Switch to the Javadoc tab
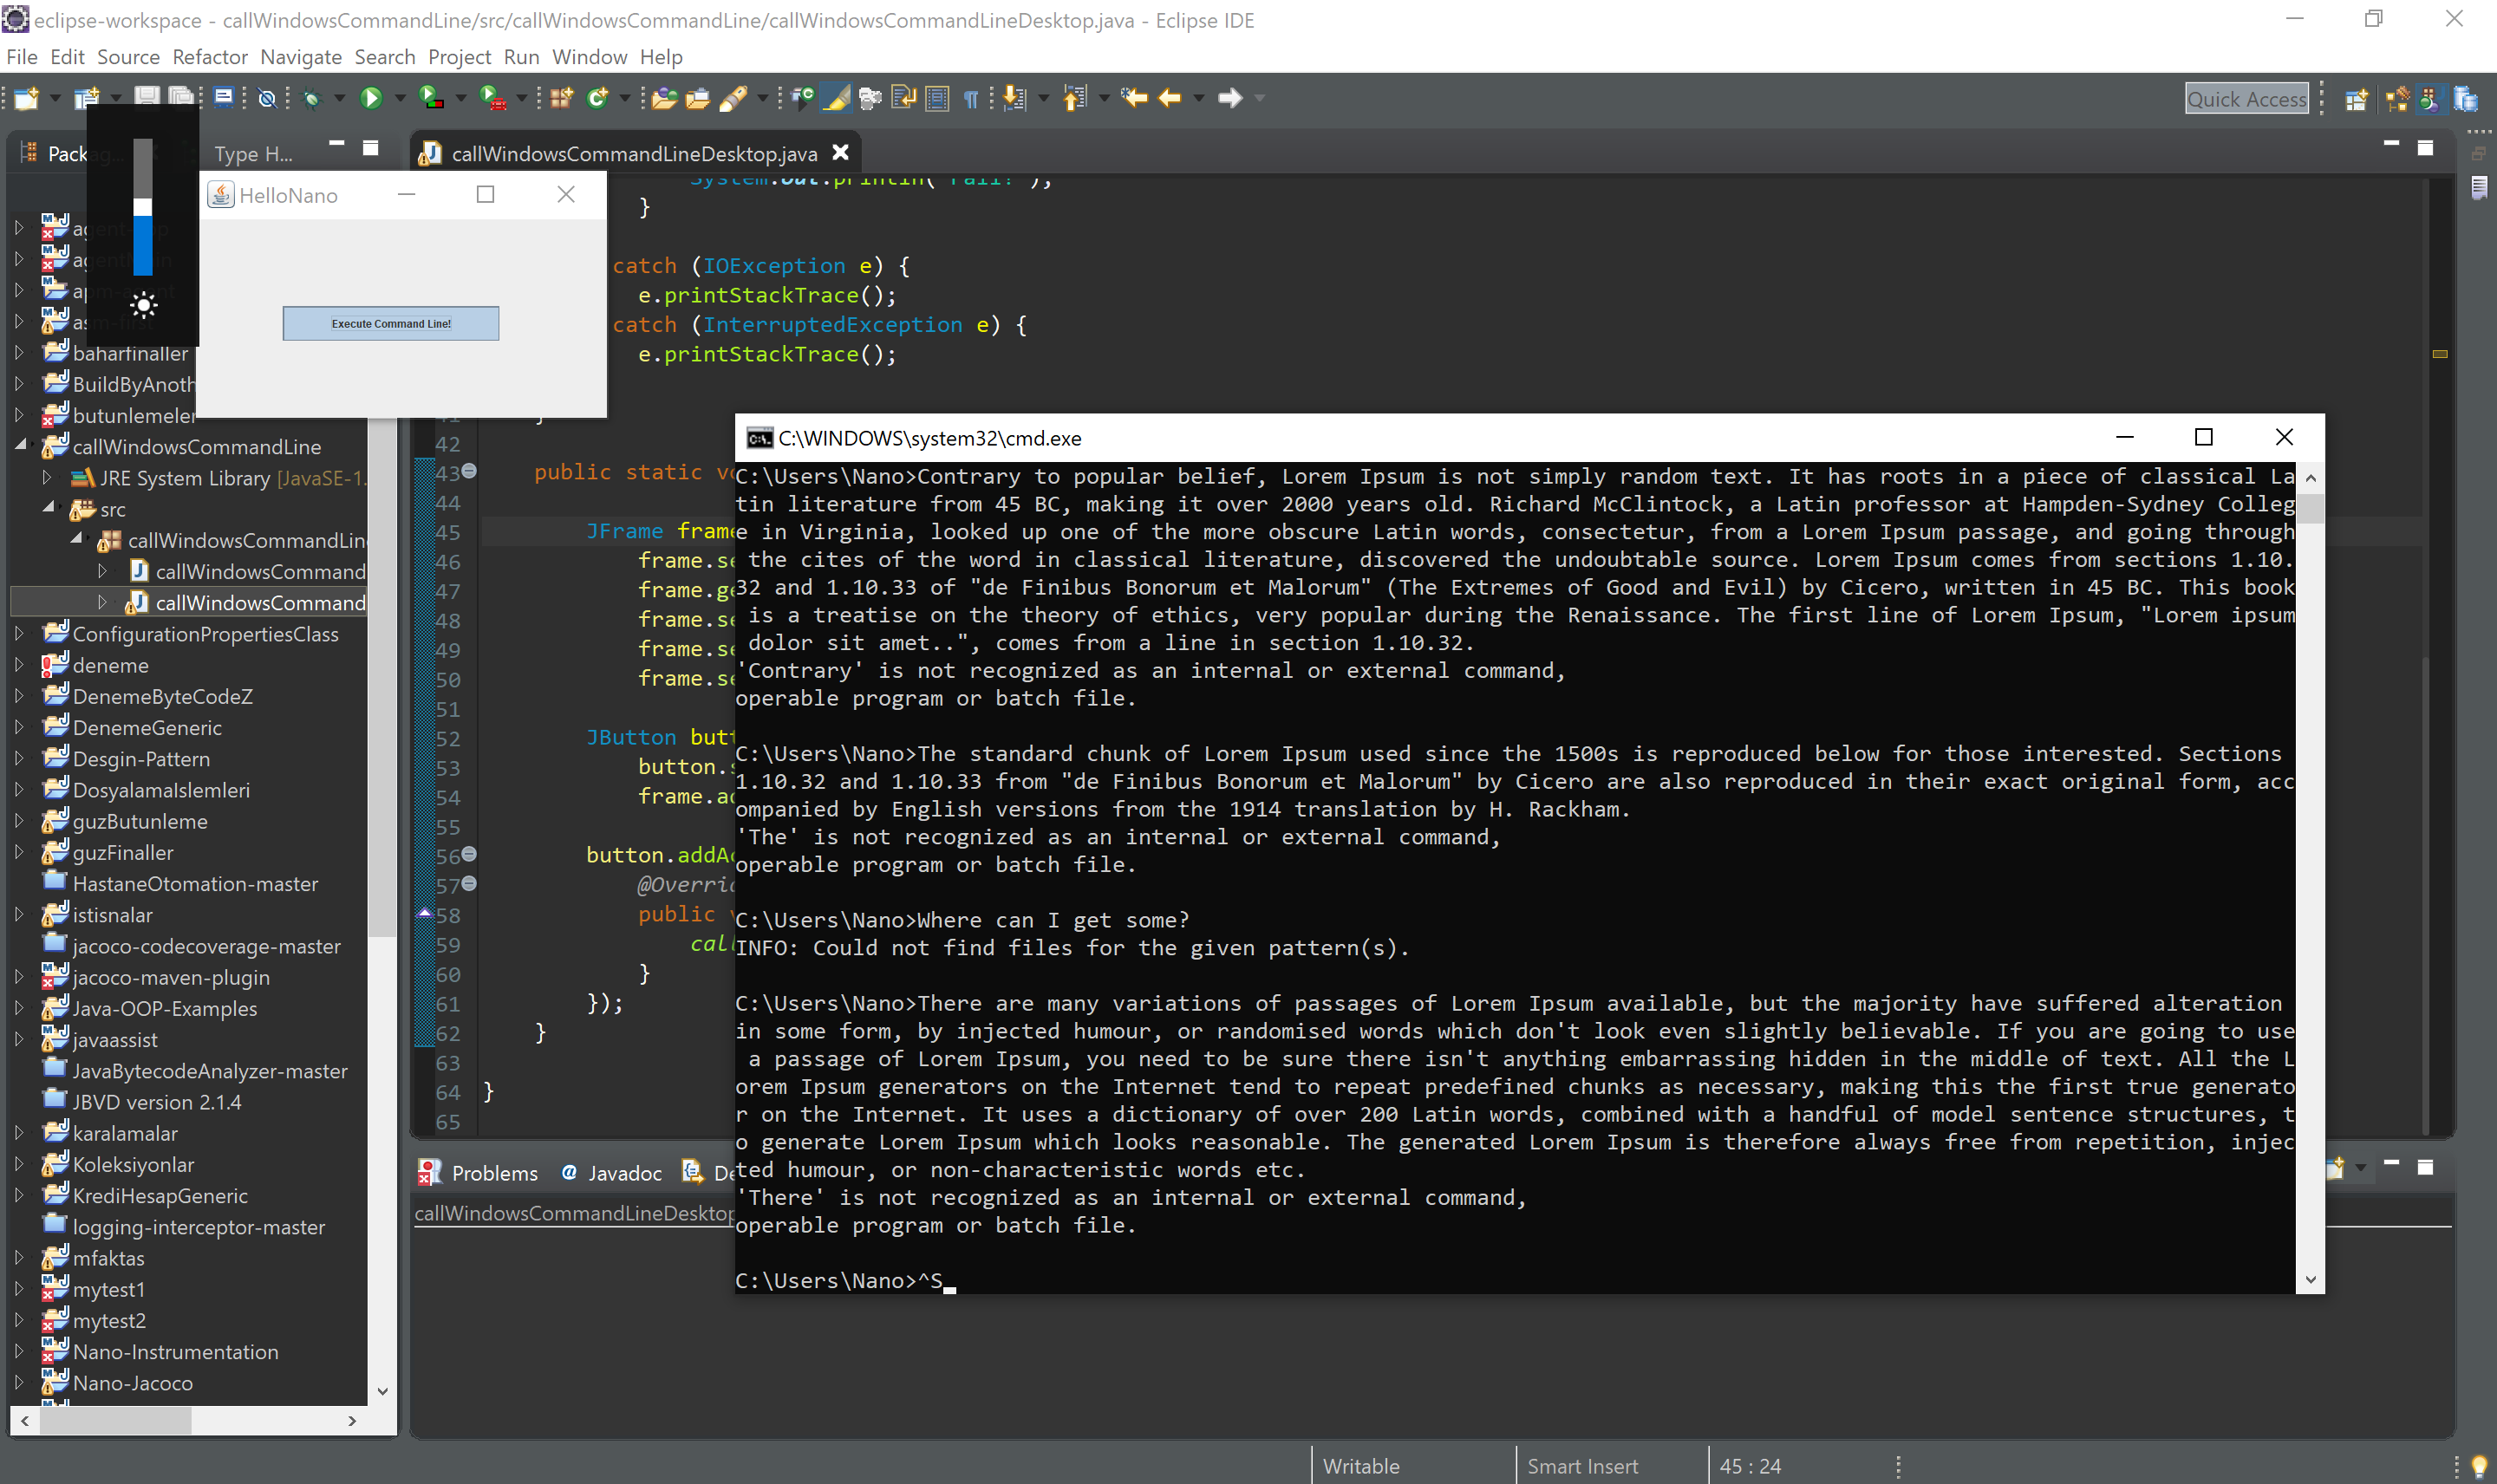2497x1484 pixels. click(624, 1172)
